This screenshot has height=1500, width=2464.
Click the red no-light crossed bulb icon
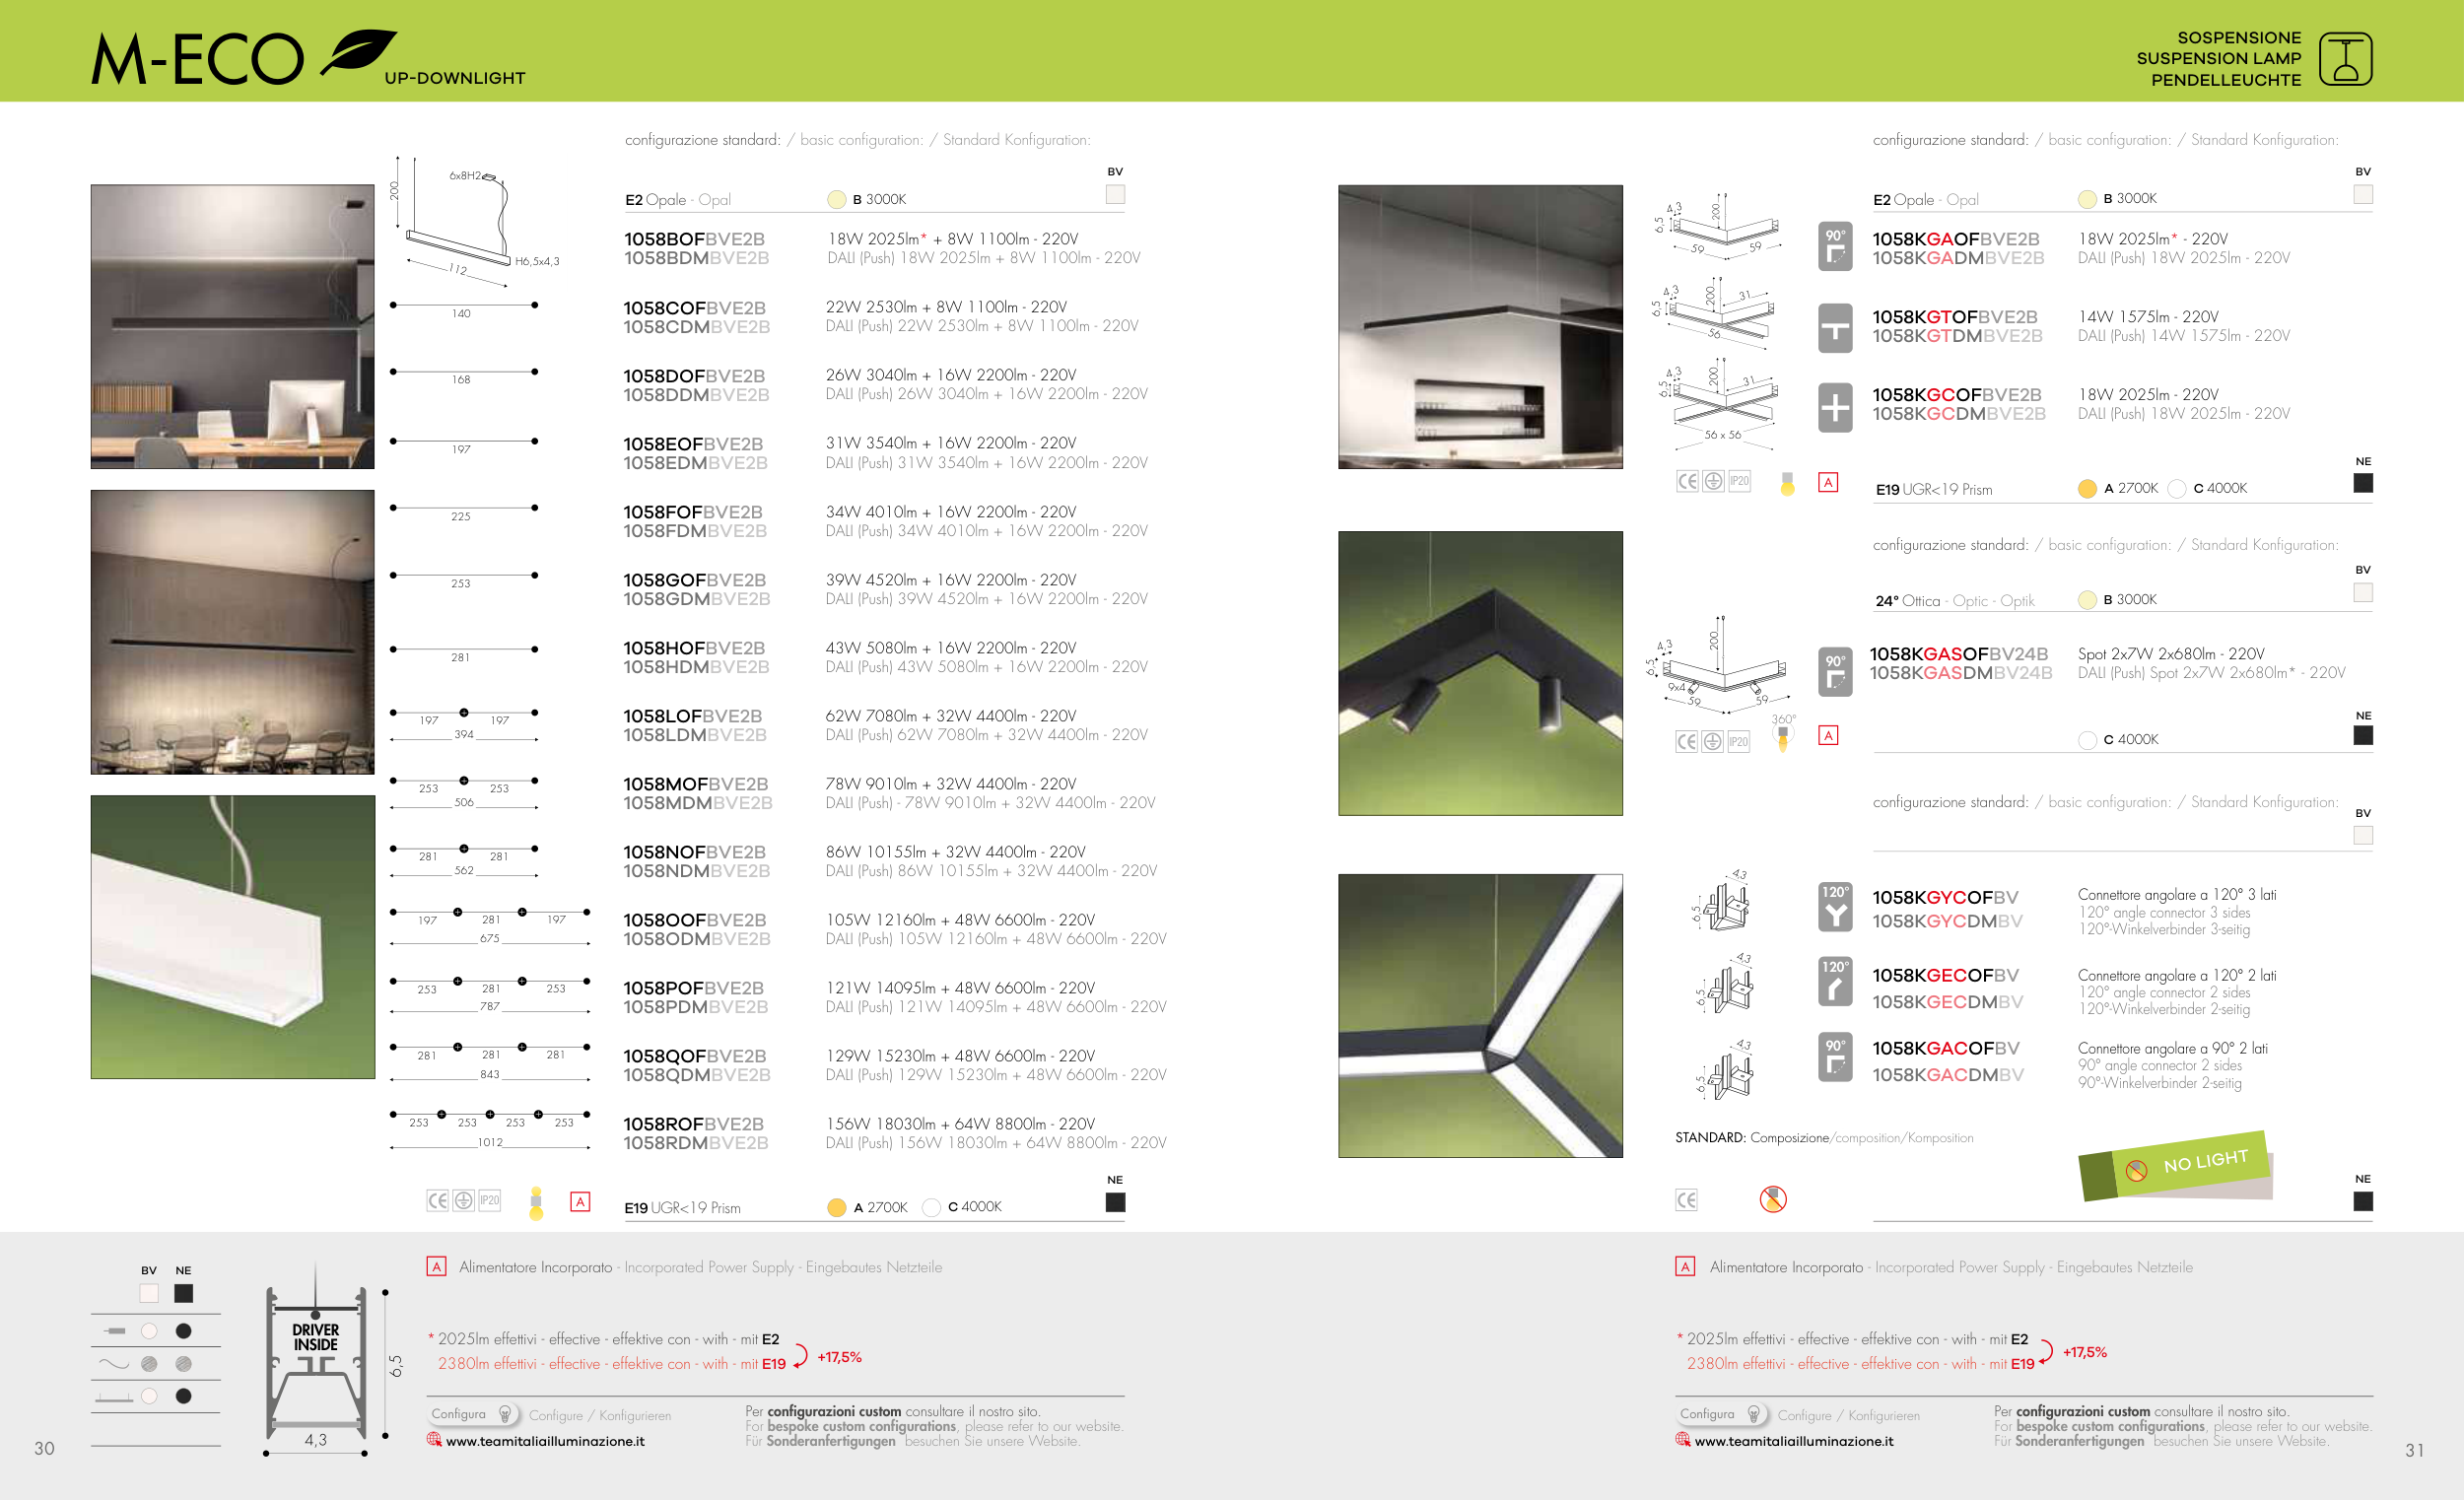[x=1772, y=1198]
